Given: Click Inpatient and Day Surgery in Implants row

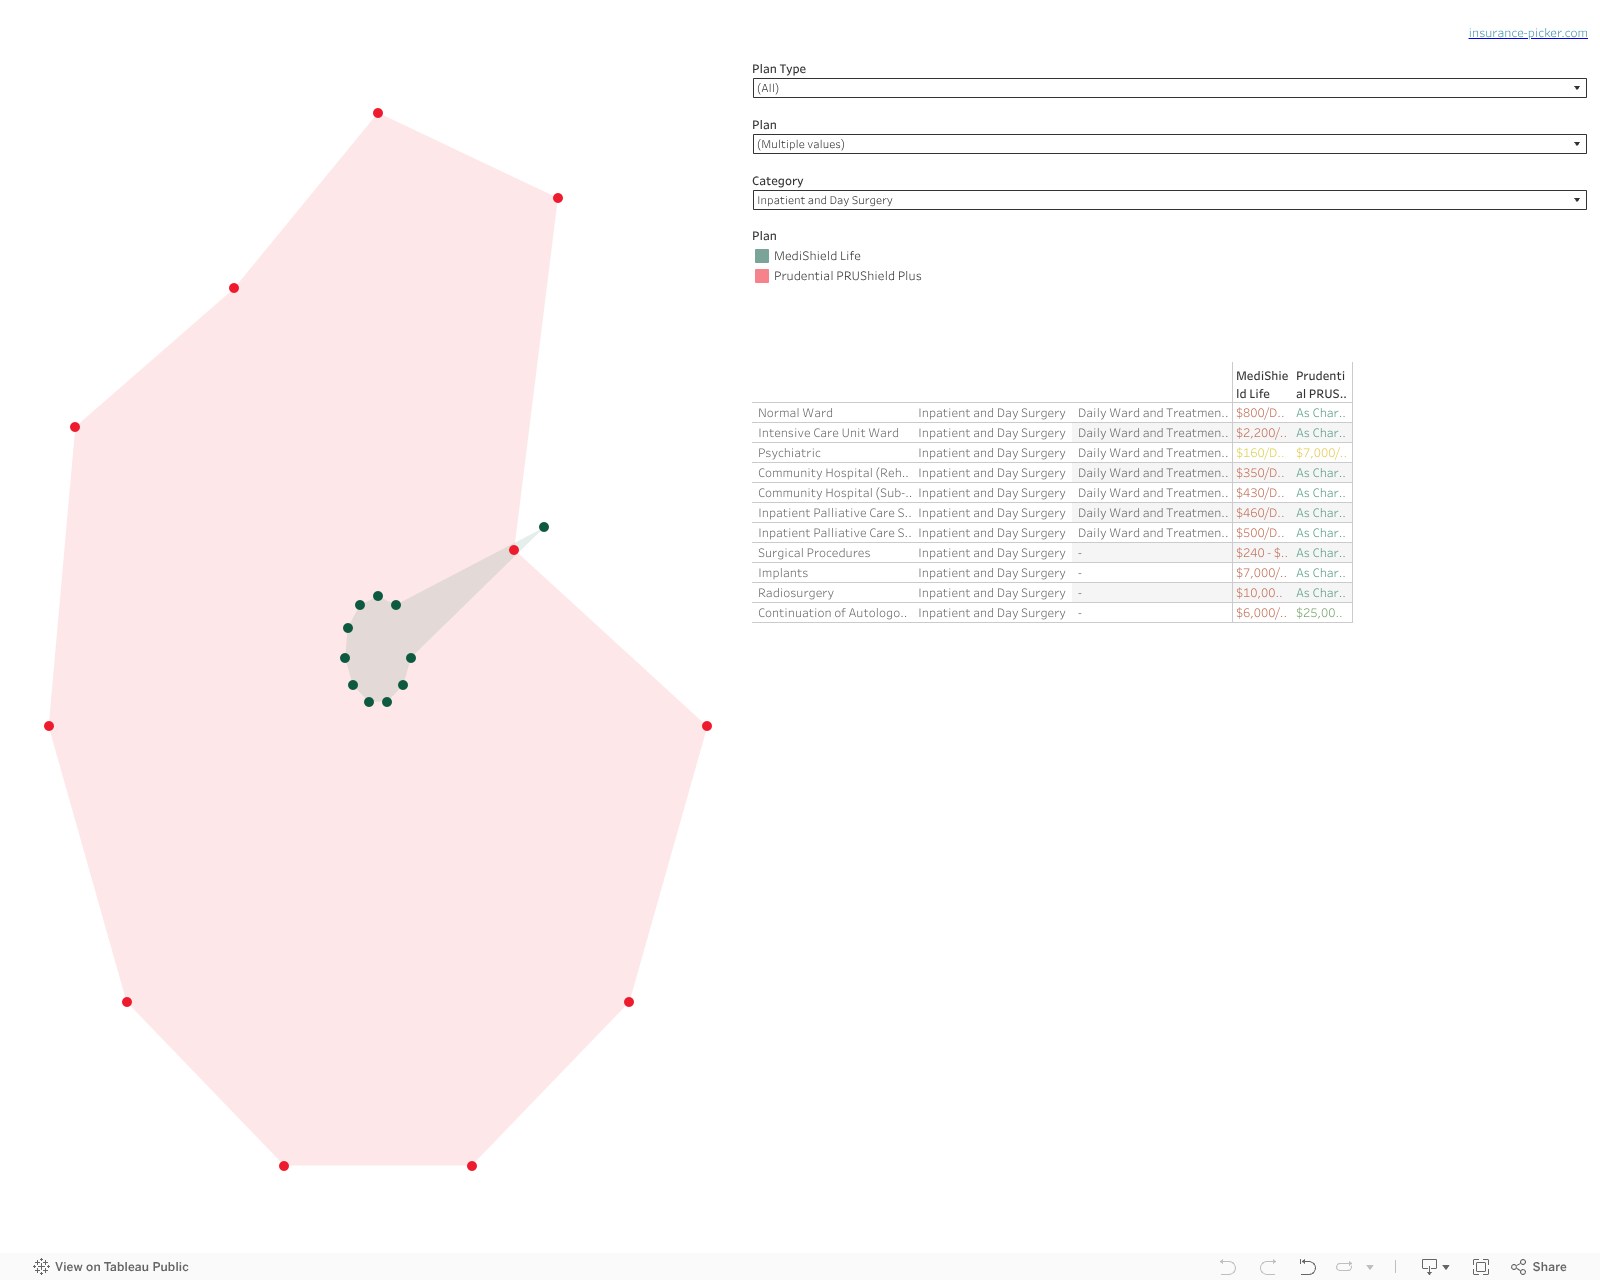Looking at the screenshot, I should coord(992,573).
